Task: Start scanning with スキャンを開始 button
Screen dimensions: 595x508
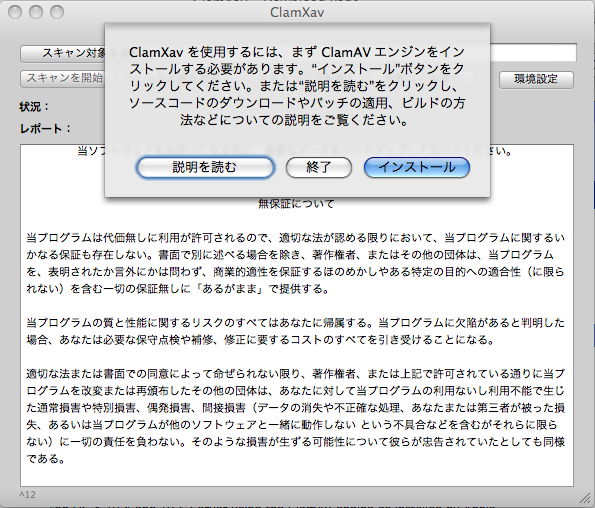Action: 63,78
